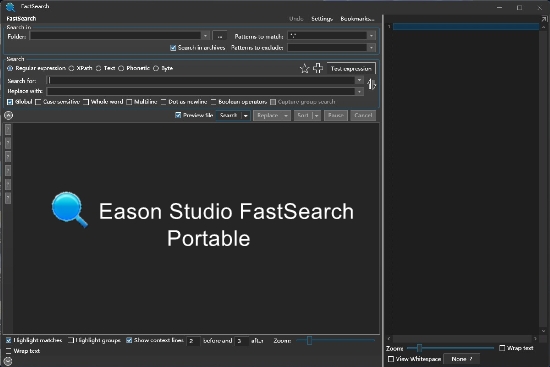Image resolution: width=550 pixels, height=367 pixels.
Task: Open the None encoding dropdown in preview pane
Action: pyautogui.click(x=462, y=359)
